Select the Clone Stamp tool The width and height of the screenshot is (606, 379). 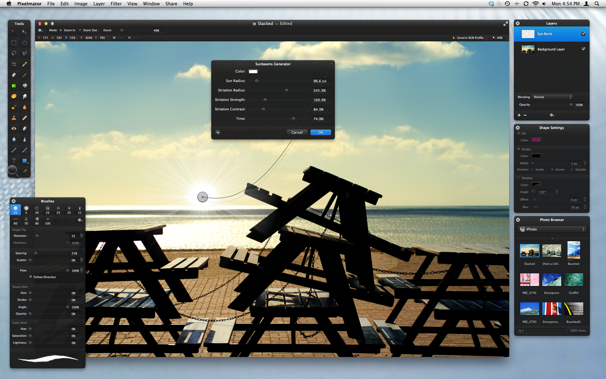tap(14, 118)
